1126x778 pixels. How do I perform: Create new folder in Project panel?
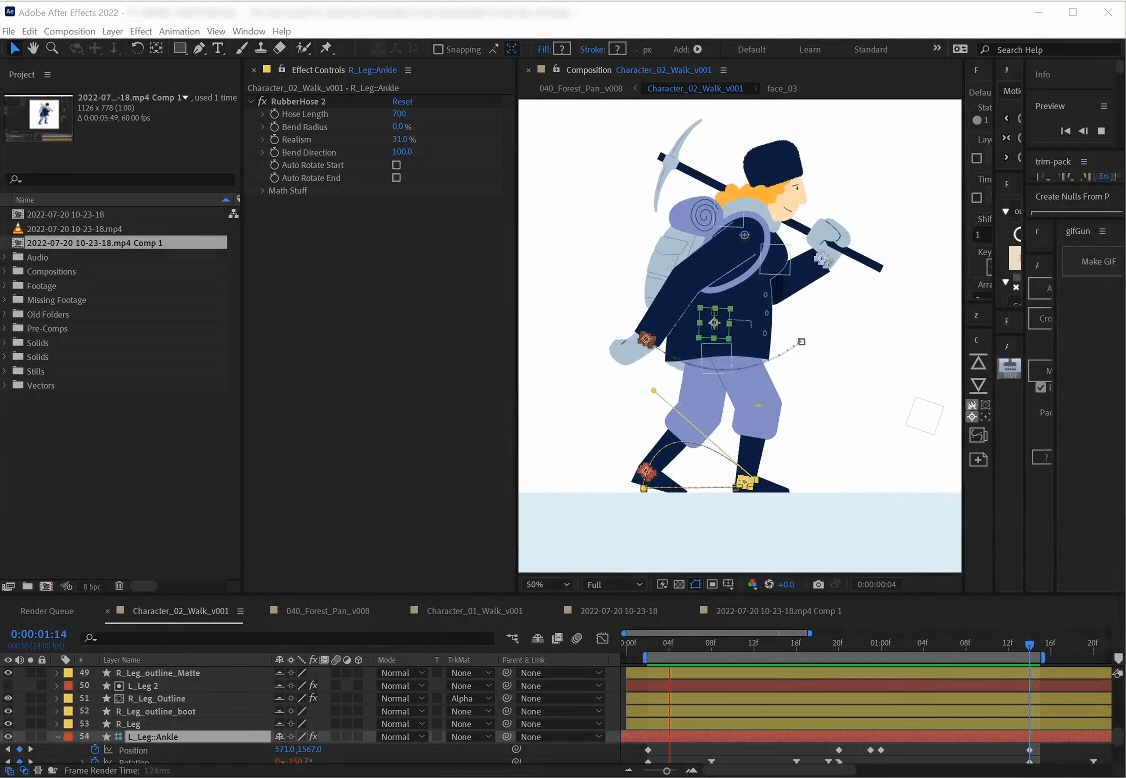(x=27, y=586)
